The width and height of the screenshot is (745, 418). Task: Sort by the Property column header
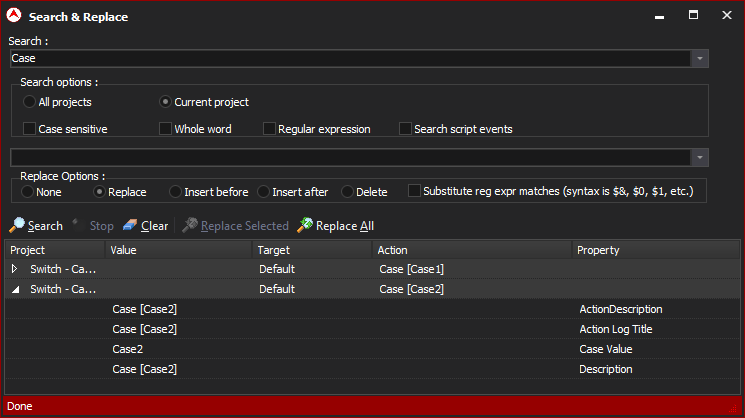coord(656,250)
